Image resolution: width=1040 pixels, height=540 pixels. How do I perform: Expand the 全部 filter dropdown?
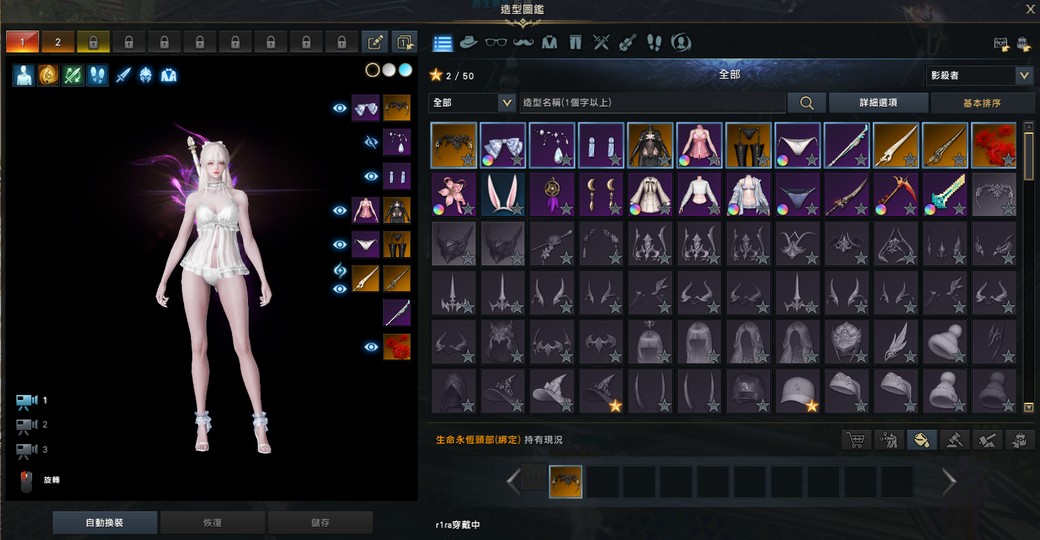tap(471, 103)
